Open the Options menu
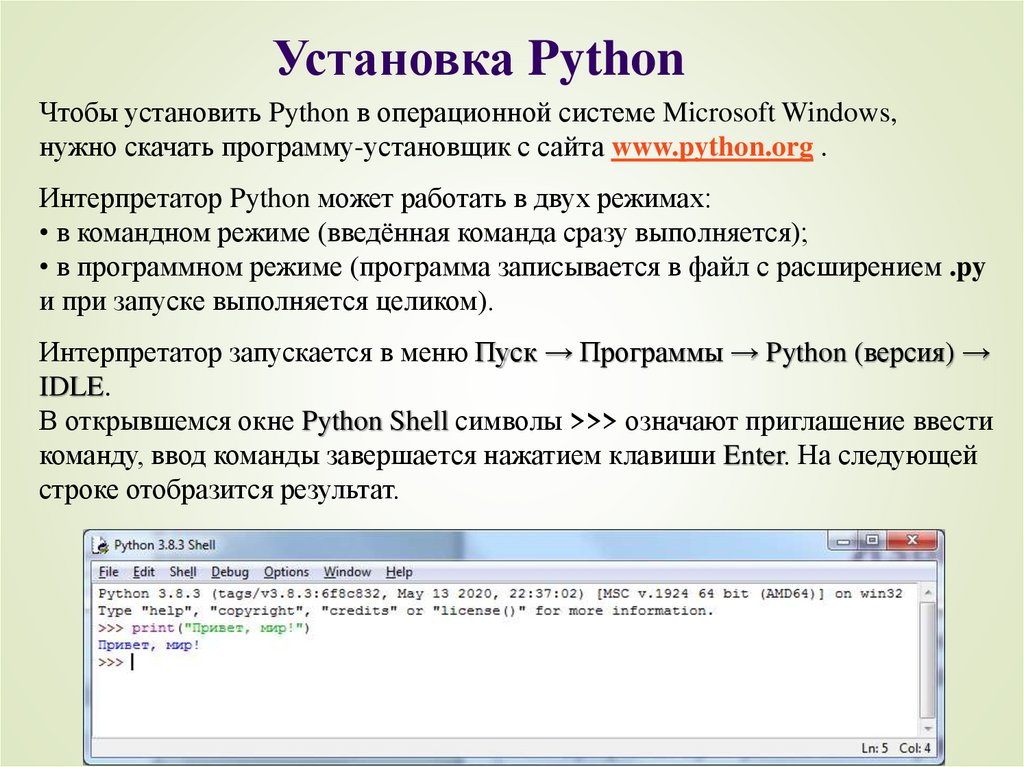Image resolution: width=1024 pixels, height=767 pixels. (x=286, y=572)
